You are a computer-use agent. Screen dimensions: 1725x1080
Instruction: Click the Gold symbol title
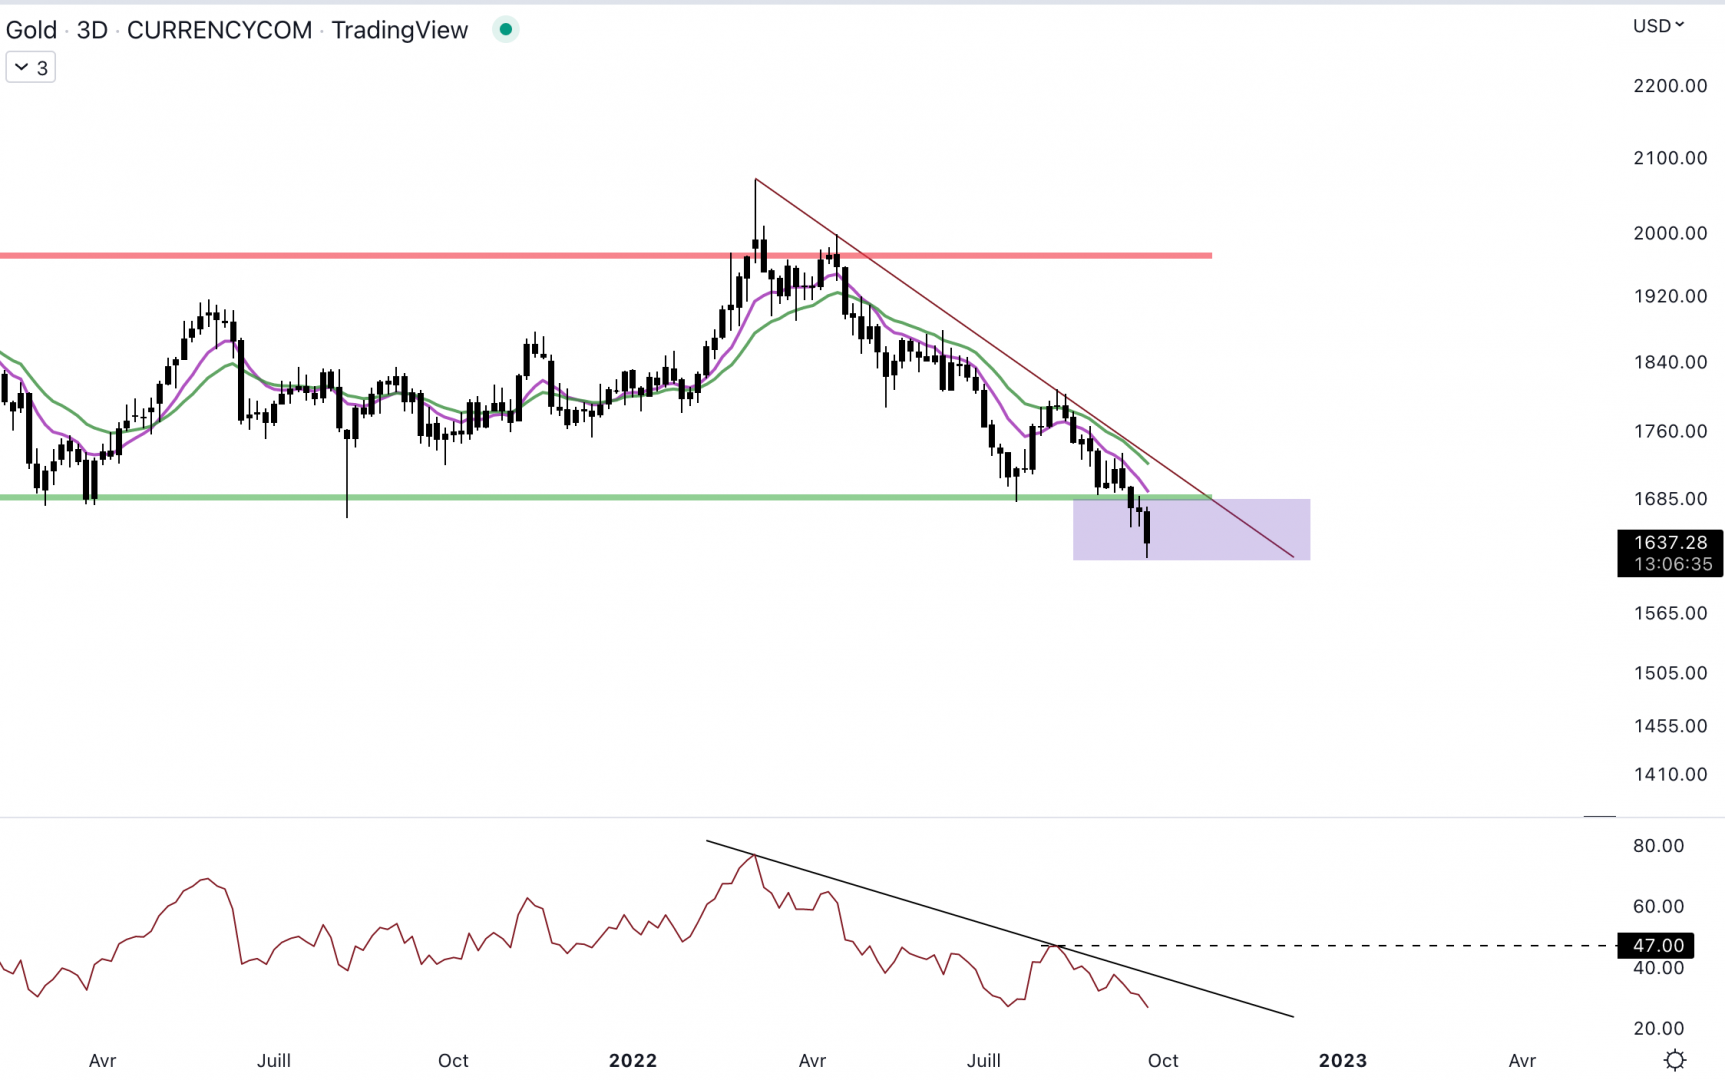tap(32, 30)
